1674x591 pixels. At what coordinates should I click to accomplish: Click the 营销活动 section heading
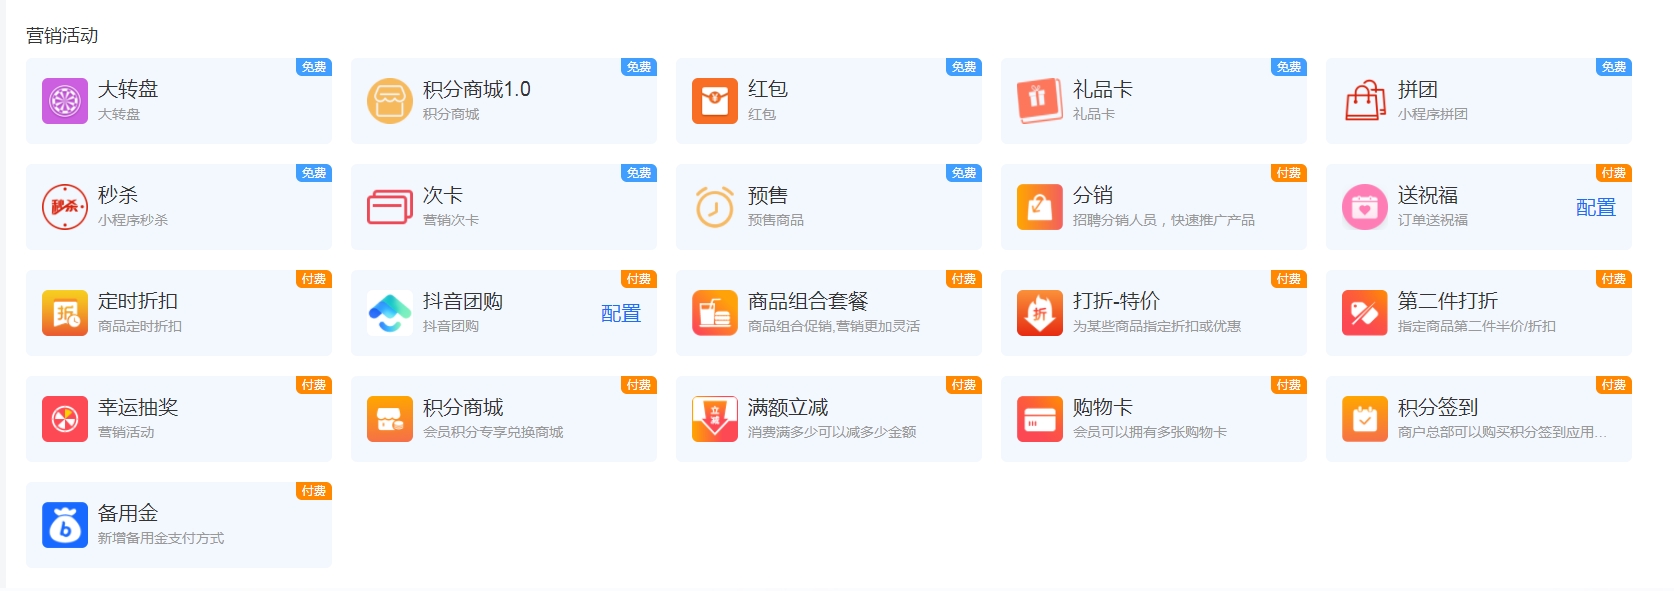62,35
